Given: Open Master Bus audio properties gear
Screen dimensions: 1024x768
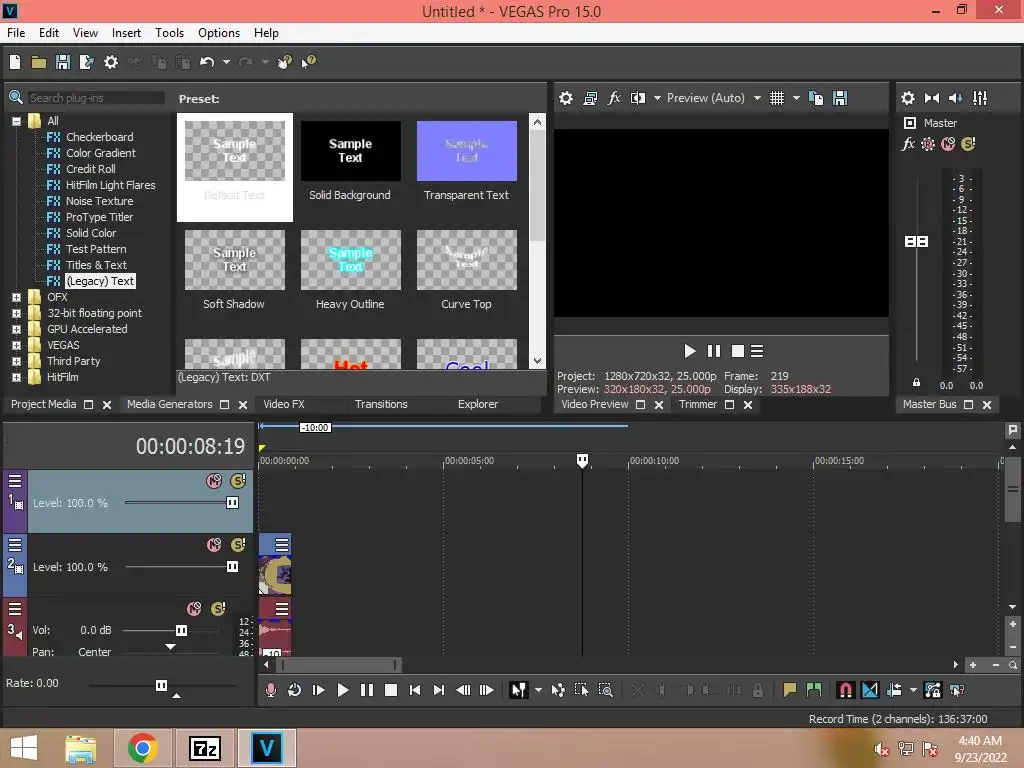Looking at the screenshot, I should click(908, 98).
